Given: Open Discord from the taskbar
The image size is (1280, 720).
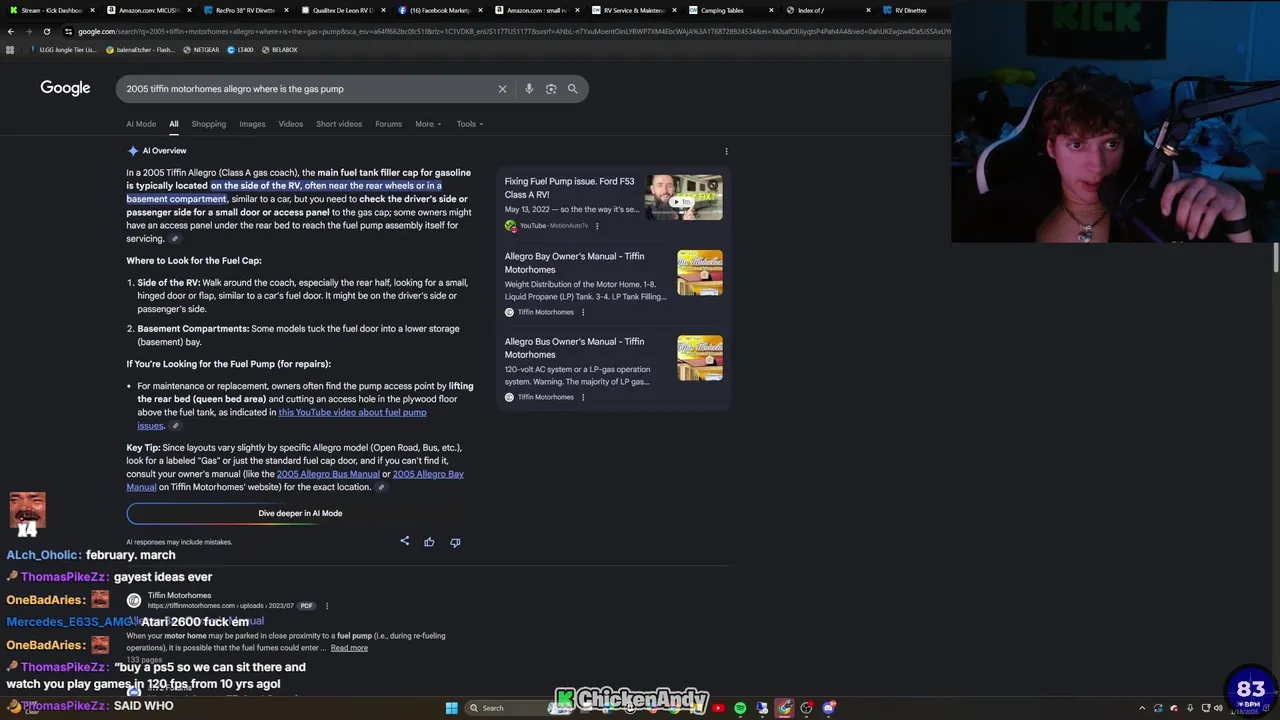Looking at the screenshot, I should (829, 708).
